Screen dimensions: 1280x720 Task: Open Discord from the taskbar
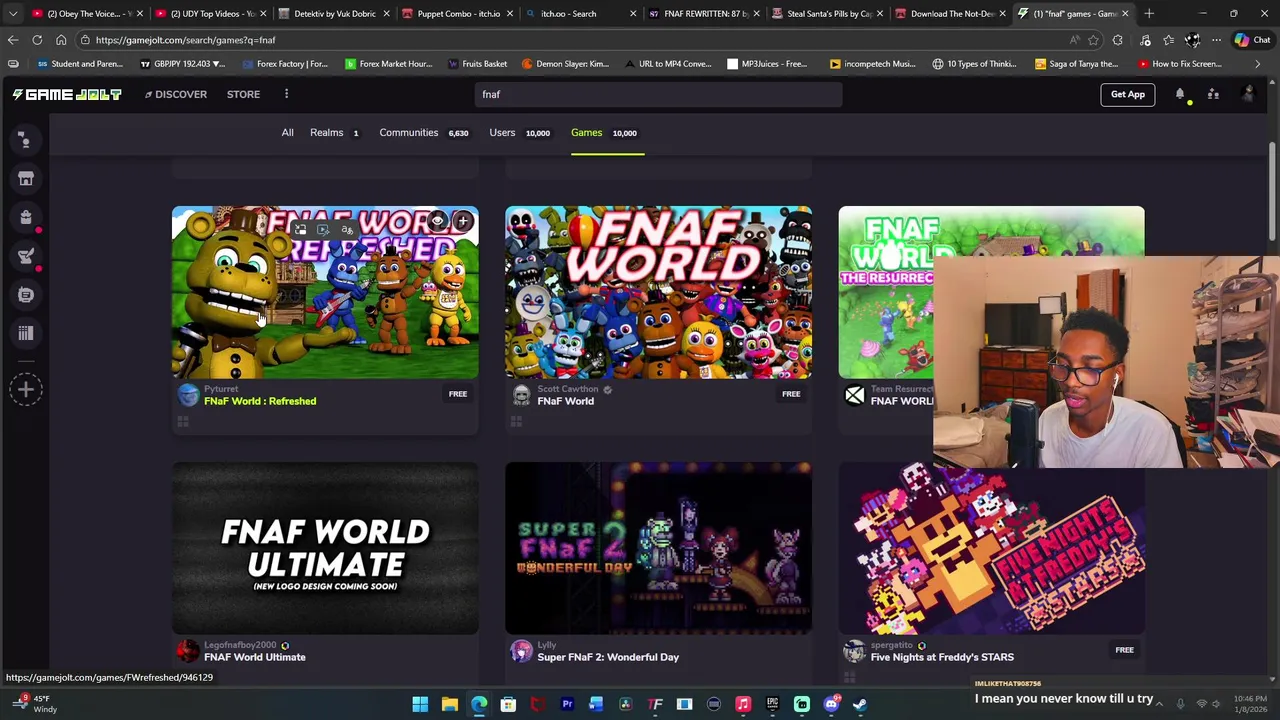pos(831,705)
